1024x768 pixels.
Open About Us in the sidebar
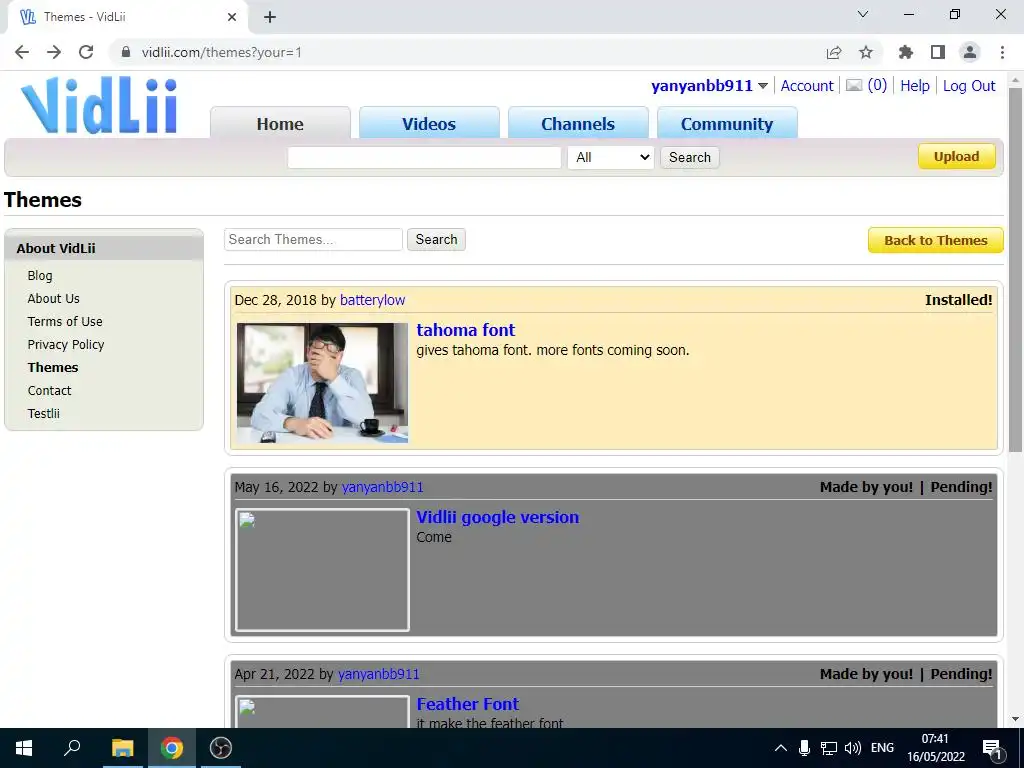tap(54, 298)
